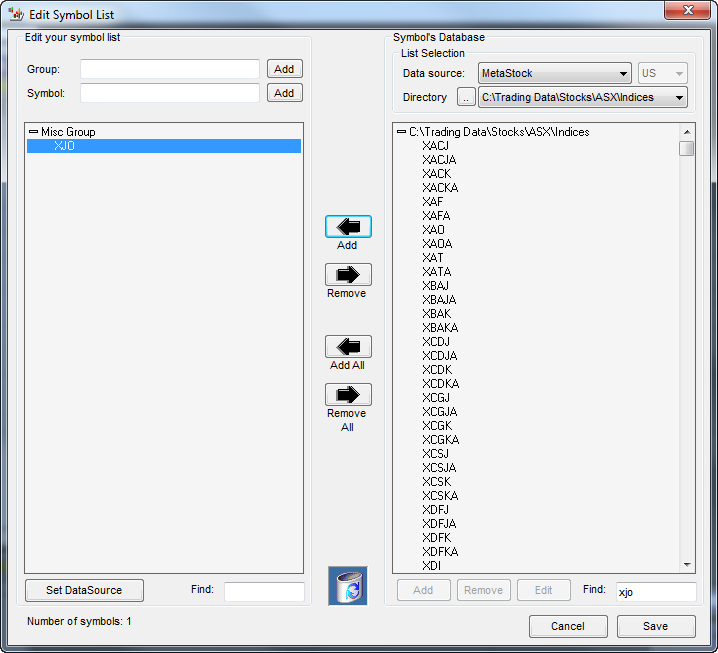Viewport: 718px width, 653px height.
Task: Click the left-arrow Add button
Action: click(348, 227)
